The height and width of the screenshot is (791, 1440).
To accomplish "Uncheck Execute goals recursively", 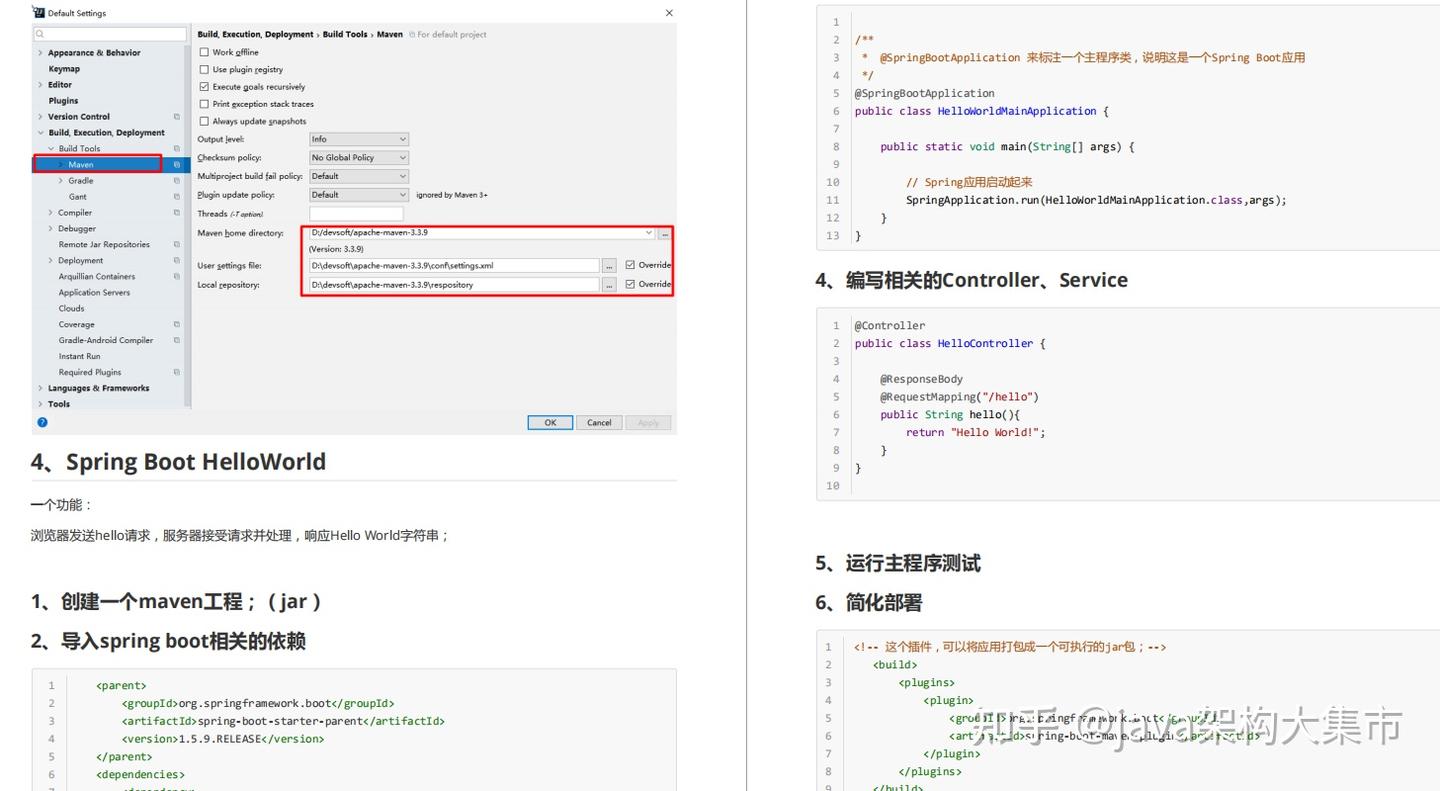I will tap(205, 87).
